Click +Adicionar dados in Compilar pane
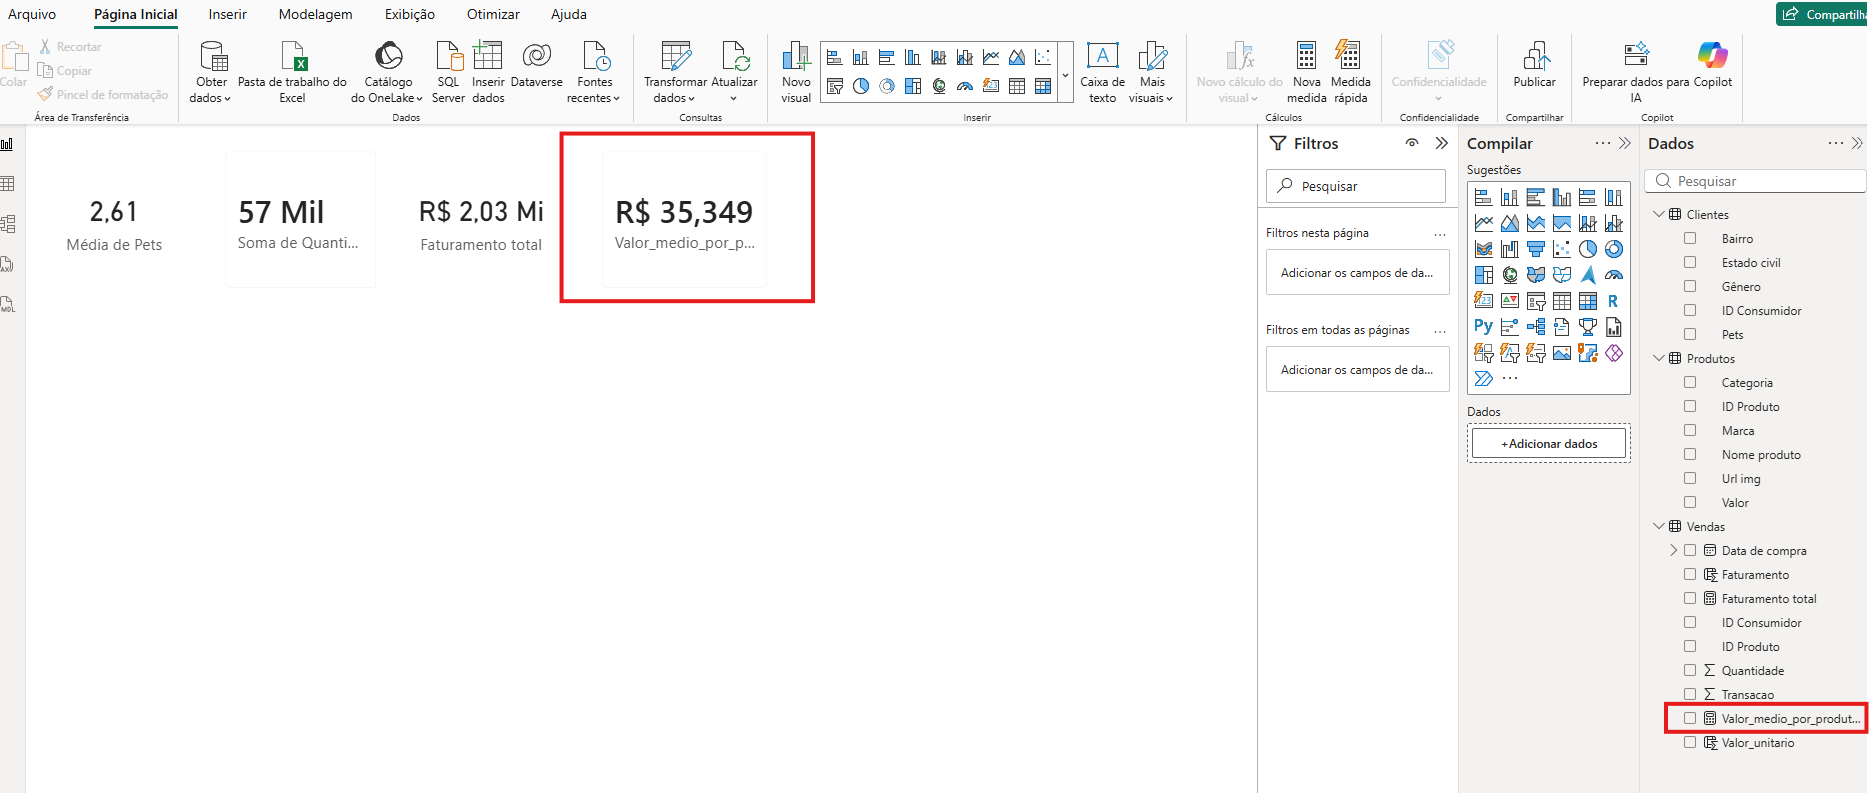Screen dimensions: 1869x793 (x=1549, y=443)
